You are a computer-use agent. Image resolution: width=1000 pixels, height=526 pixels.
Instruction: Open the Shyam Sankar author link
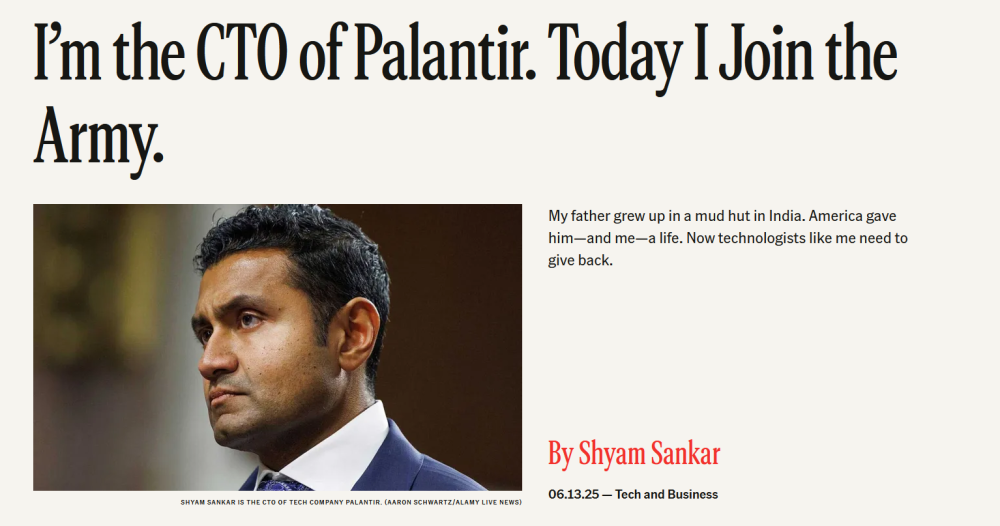click(x=649, y=454)
